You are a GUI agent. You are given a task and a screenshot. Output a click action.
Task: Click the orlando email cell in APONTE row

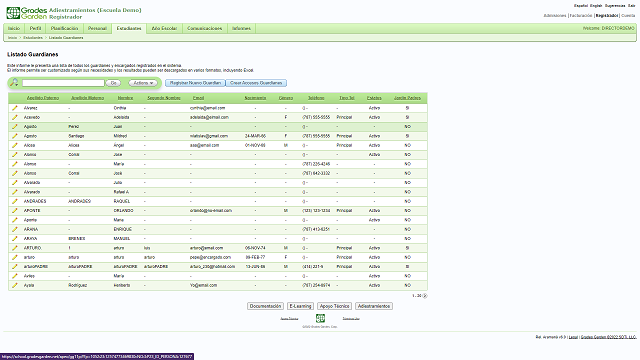pyautogui.click(x=211, y=211)
